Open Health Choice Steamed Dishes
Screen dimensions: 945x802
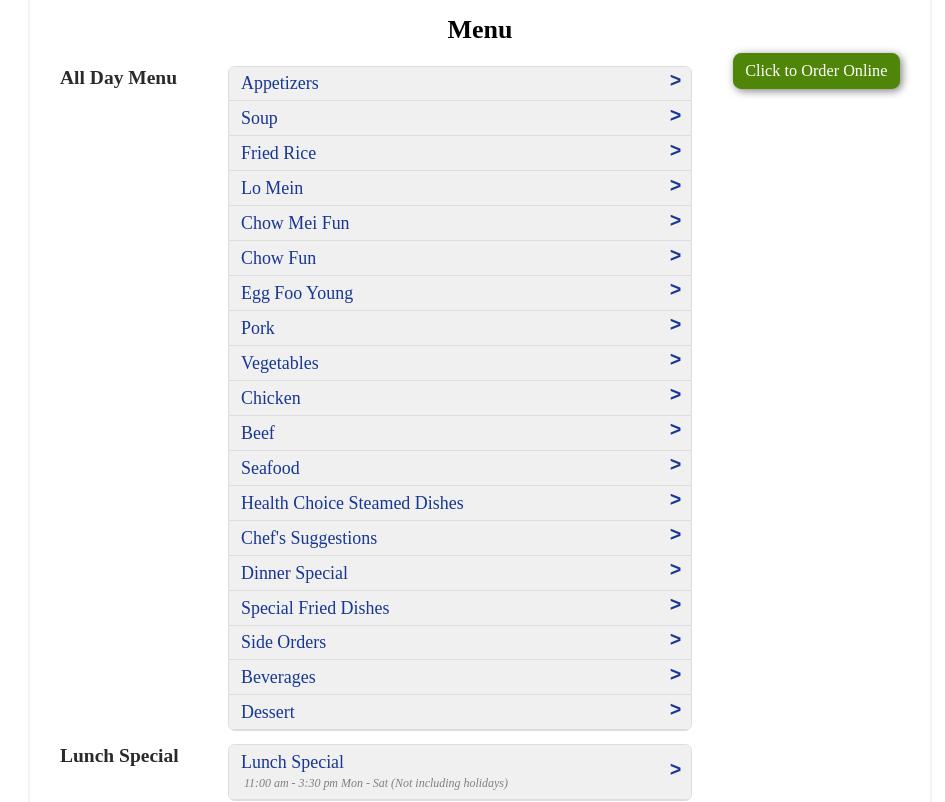point(352,503)
